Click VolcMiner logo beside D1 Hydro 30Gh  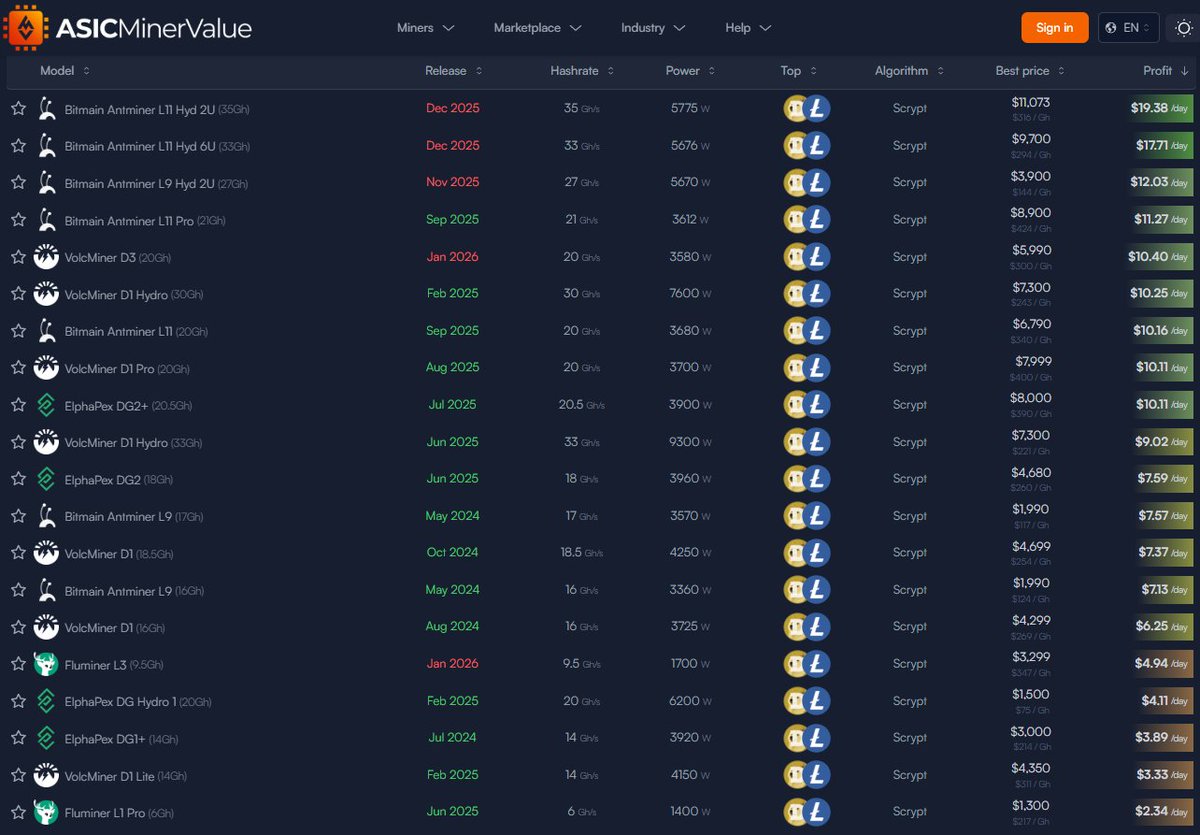click(46, 294)
